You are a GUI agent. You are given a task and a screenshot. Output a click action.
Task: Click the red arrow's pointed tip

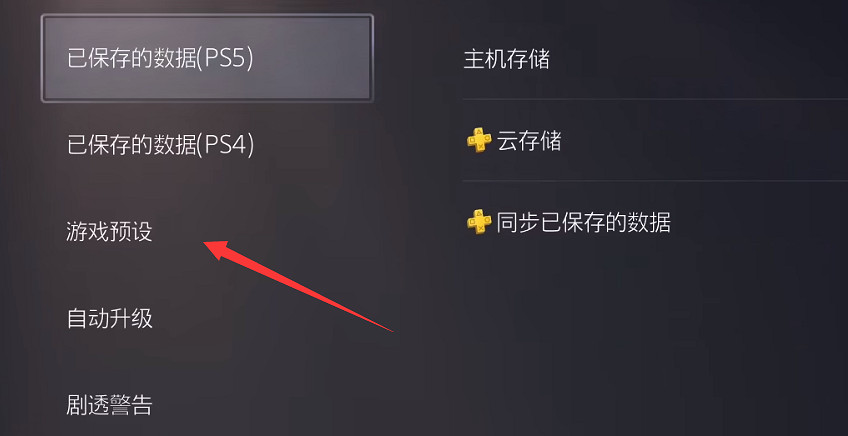click(206, 245)
